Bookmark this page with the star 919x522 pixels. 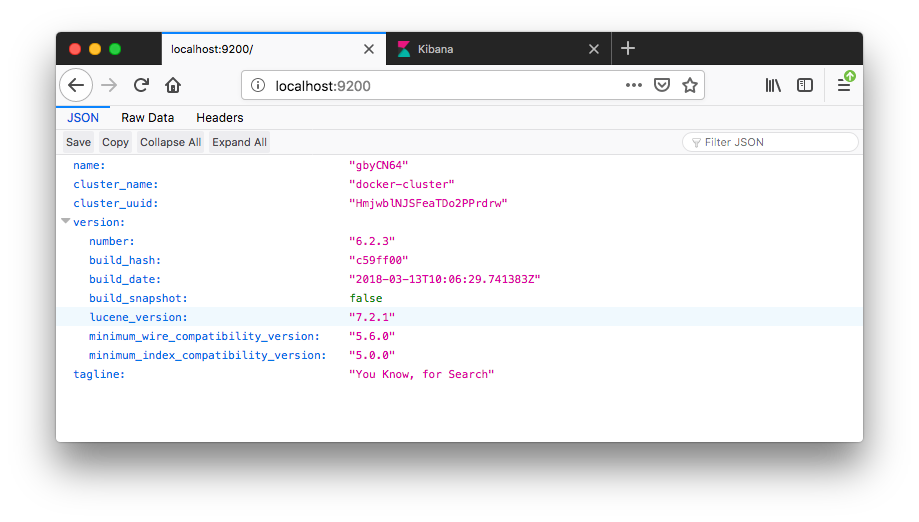tap(690, 86)
